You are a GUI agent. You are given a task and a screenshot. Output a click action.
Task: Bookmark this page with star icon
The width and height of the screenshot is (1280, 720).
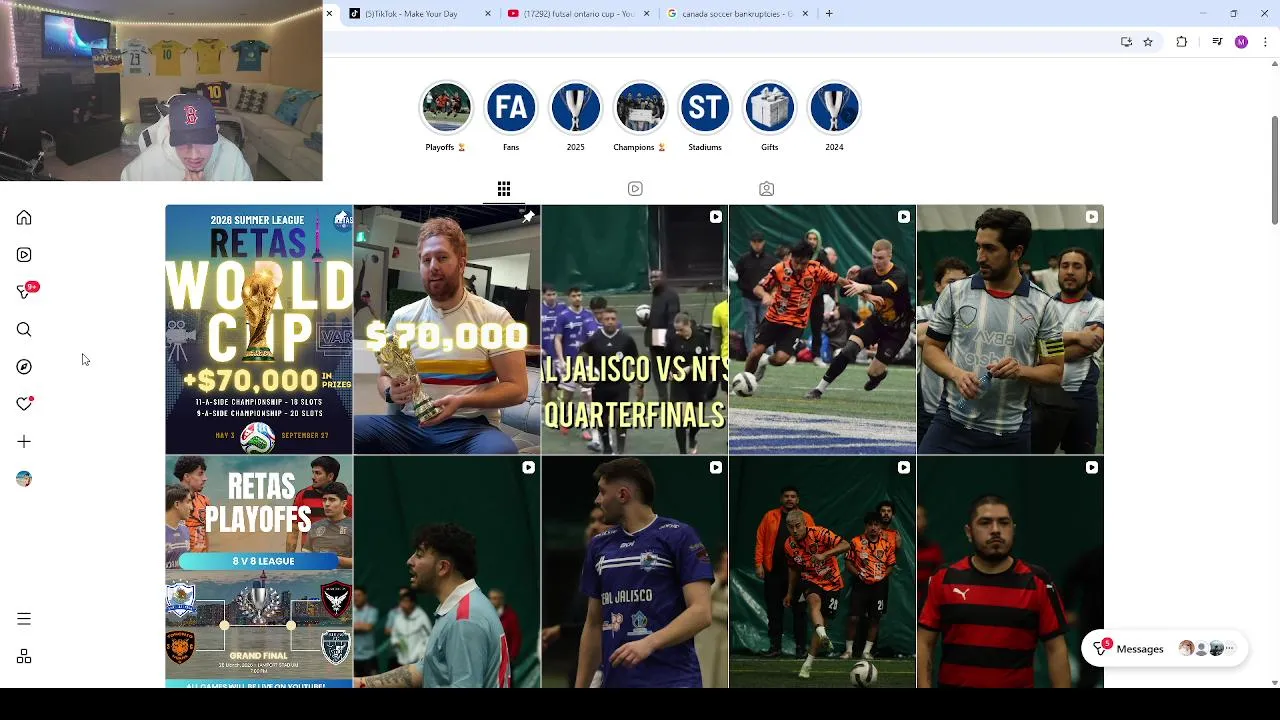click(1148, 42)
